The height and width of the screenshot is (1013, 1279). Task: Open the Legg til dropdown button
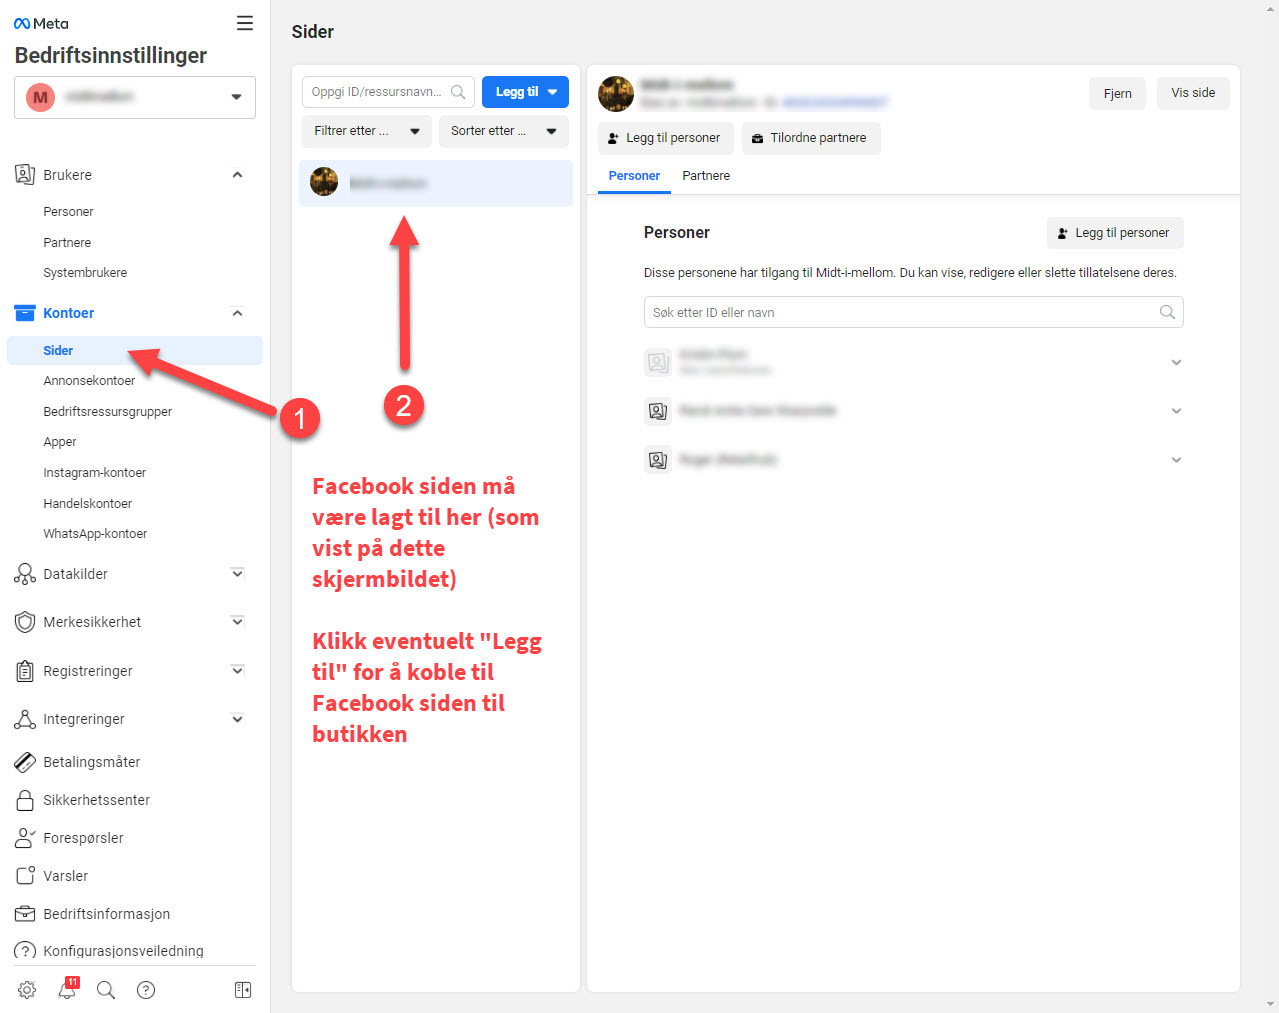coord(525,92)
